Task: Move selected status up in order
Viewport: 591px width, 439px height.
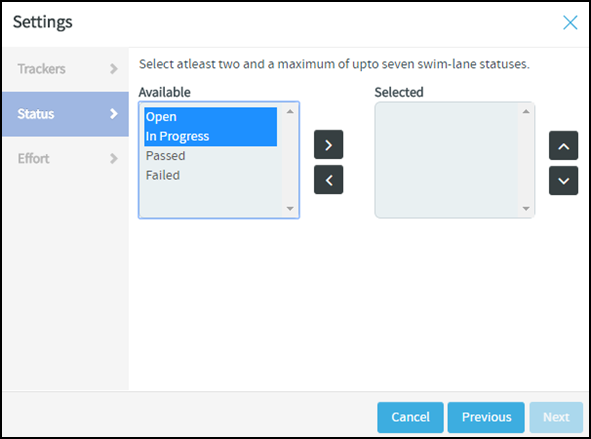Action: click(563, 146)
